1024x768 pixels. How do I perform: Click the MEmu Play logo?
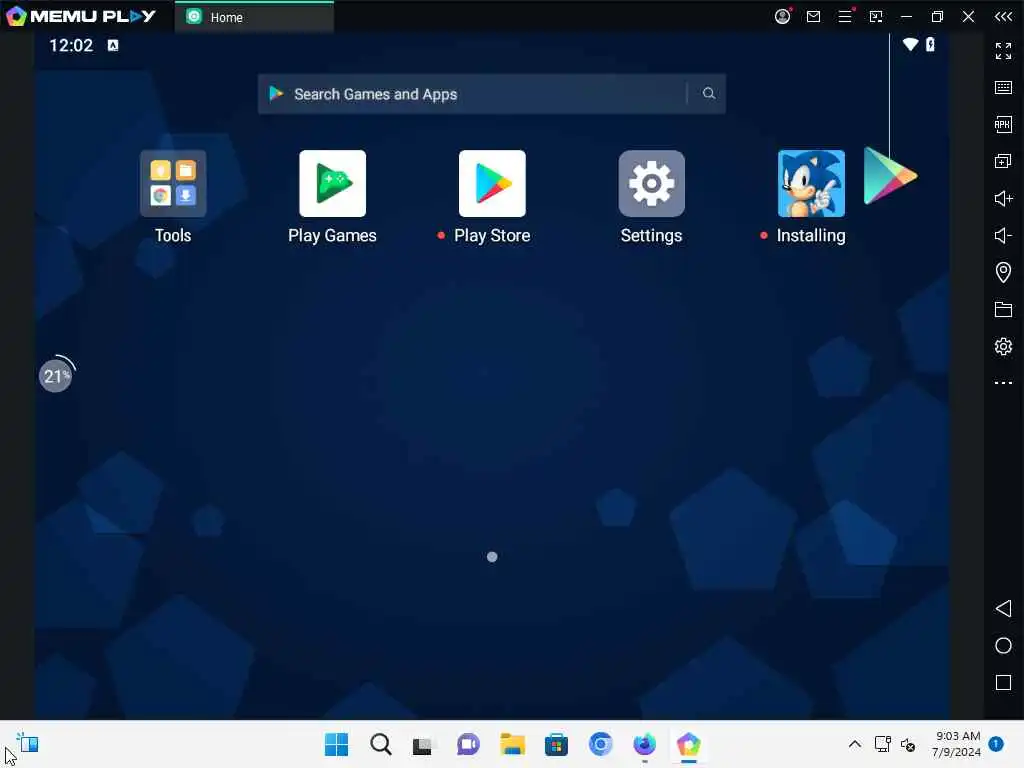click(x=81, y=16)
